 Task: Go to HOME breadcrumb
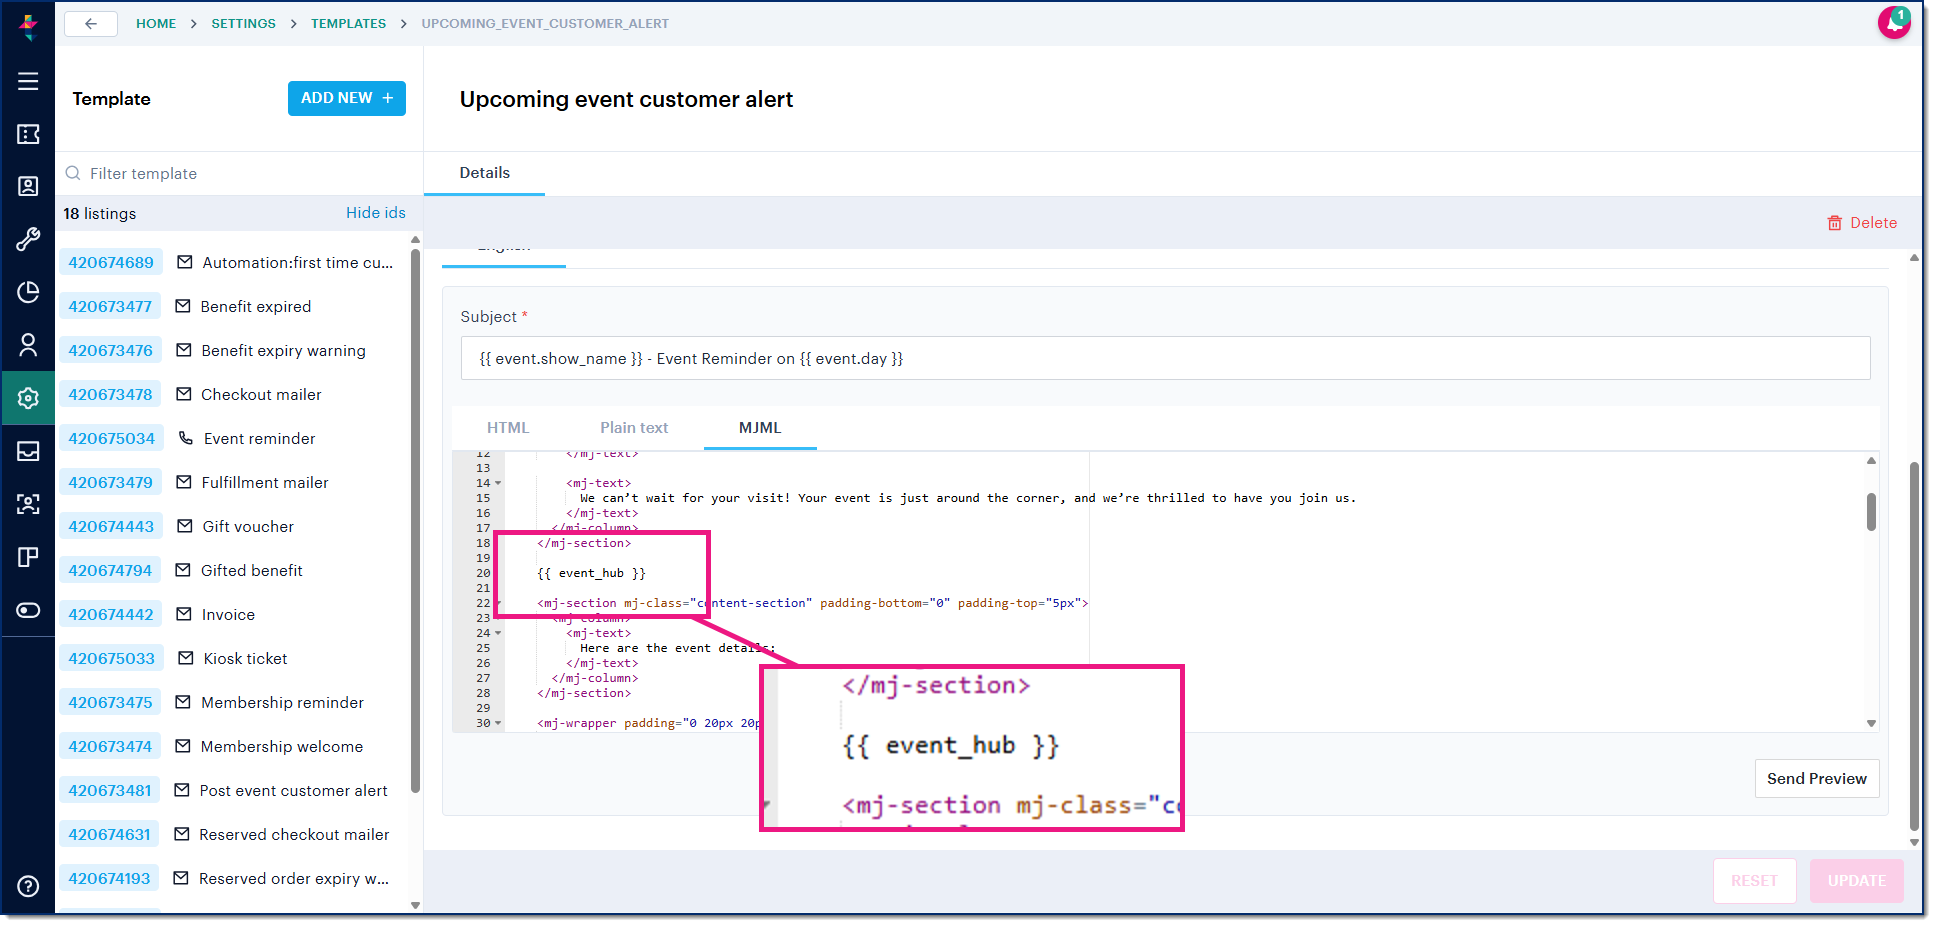tap(156, 23)
